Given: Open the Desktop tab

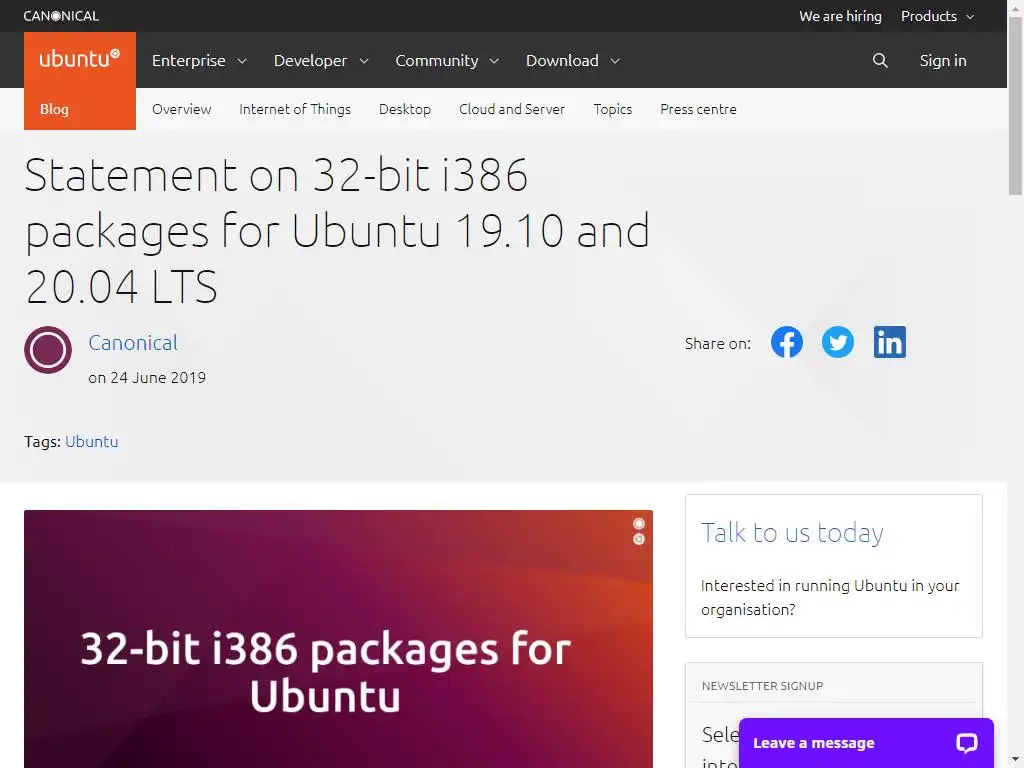Looking at the screenshot, I should pyautogui.click(x=404, y=109).
